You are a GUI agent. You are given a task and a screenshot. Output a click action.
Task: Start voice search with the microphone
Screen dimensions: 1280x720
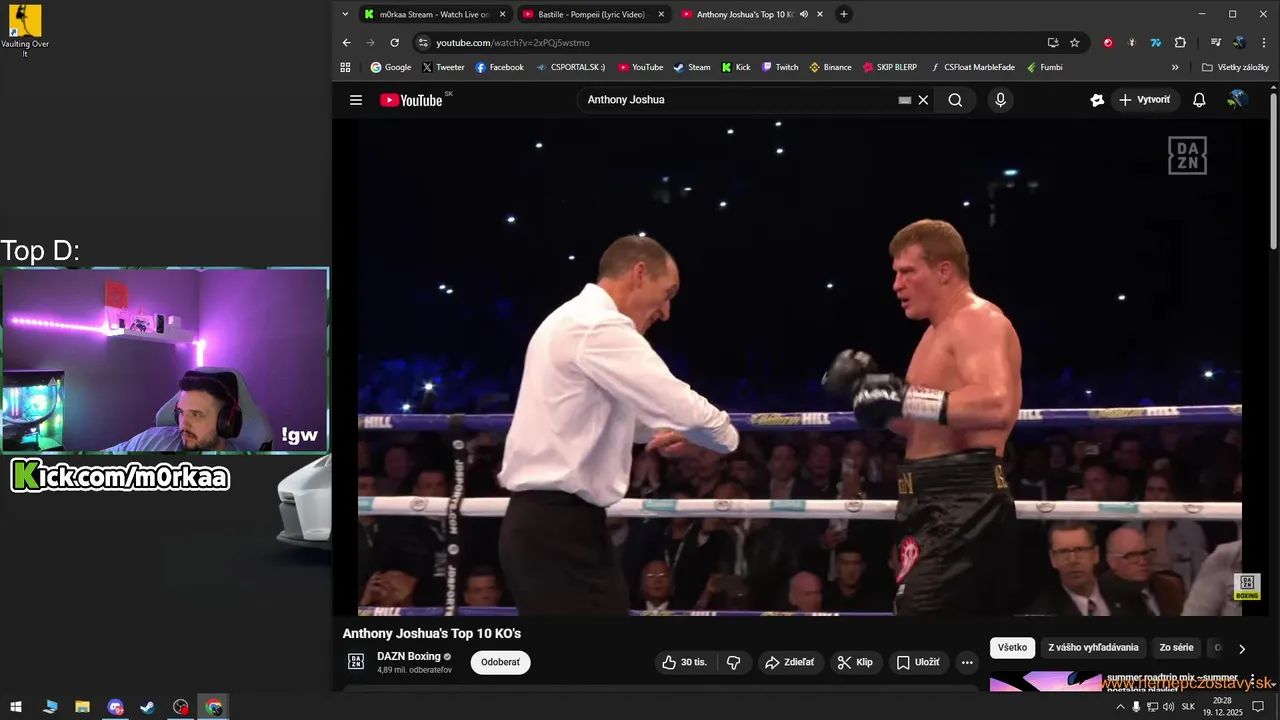(1000, 100)
